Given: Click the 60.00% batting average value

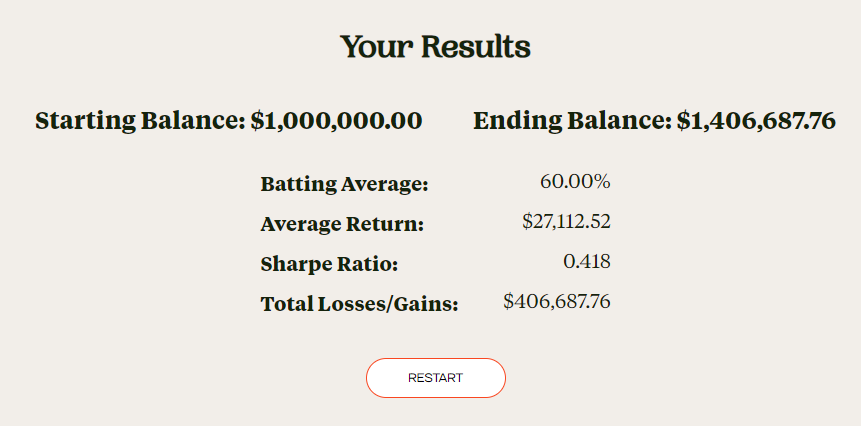Looking at the screenshot, I should click(x=575, y=182).
